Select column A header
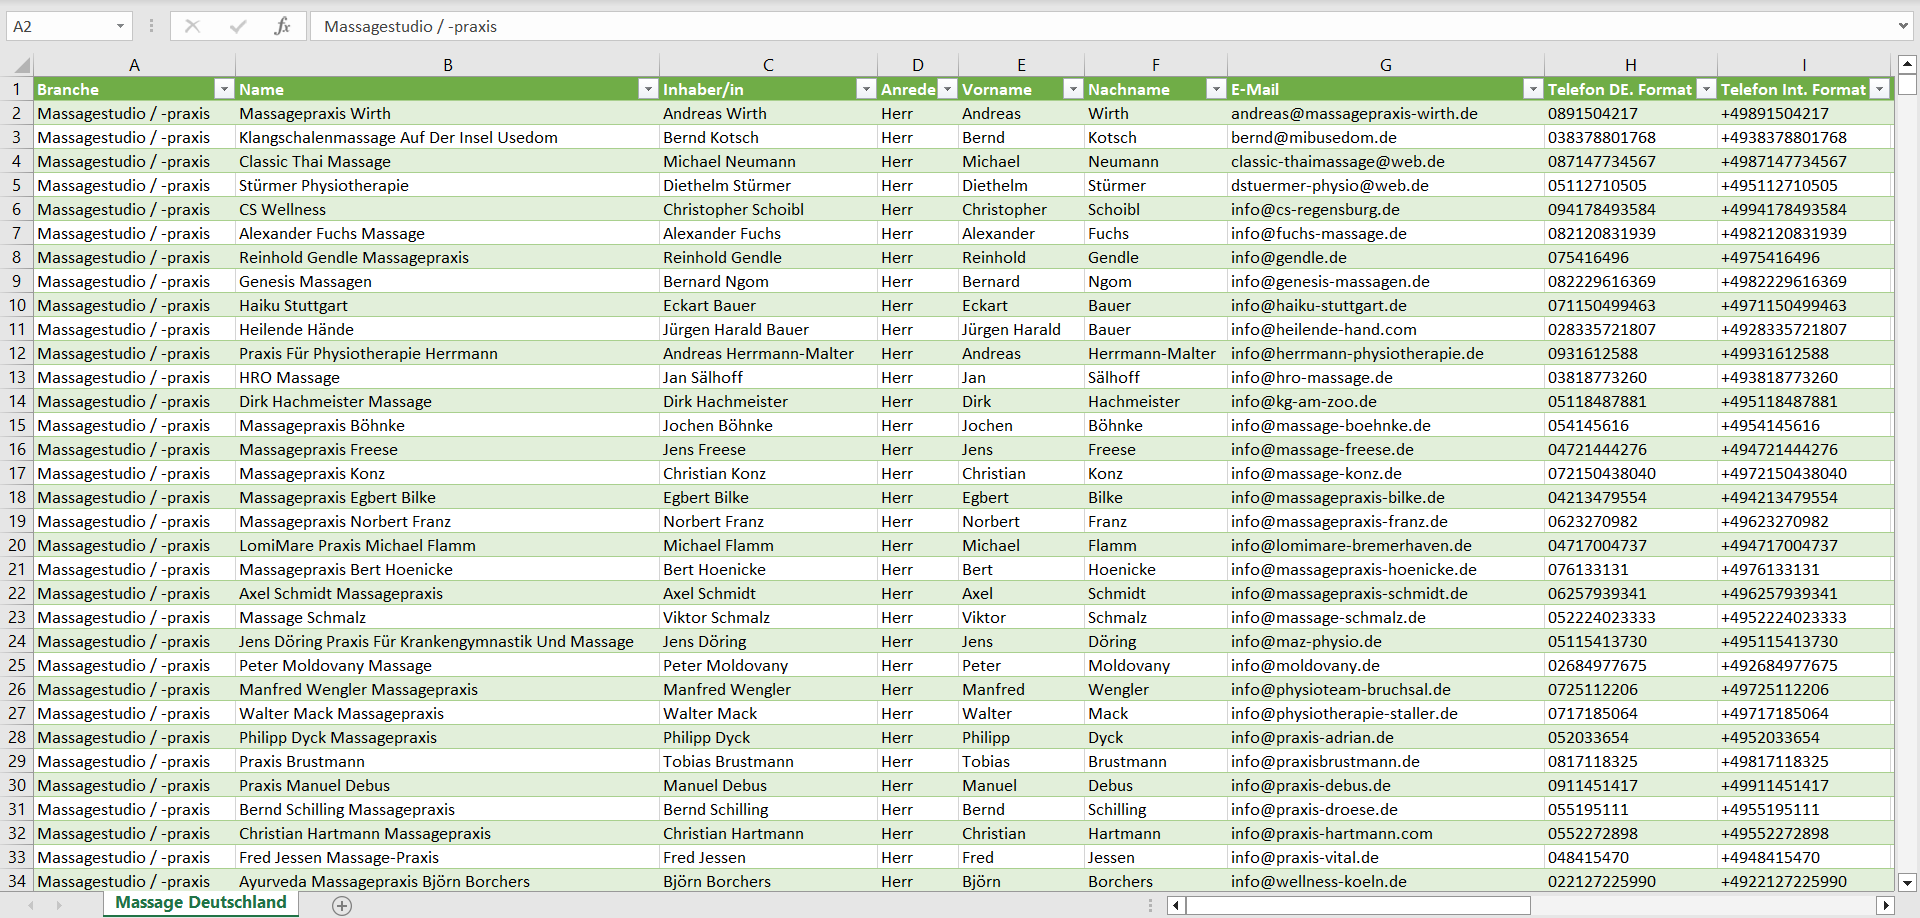 pyautogui.click(x=134, y=65)
